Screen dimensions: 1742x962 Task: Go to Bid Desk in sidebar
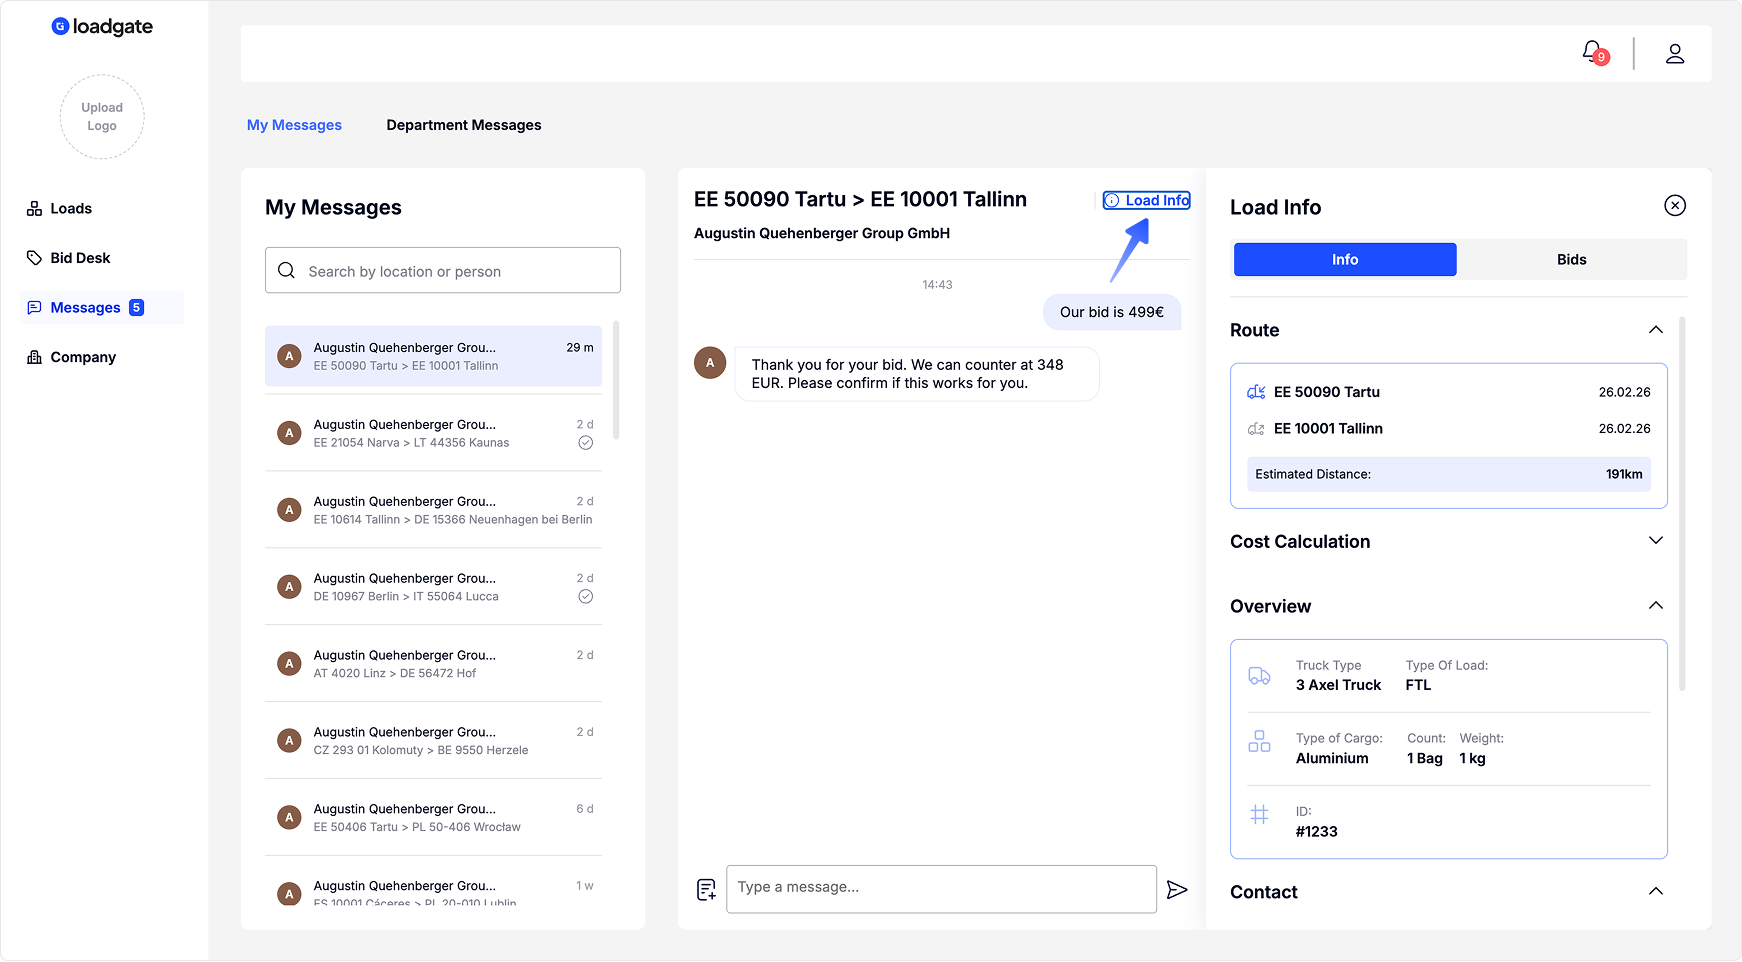coord(80,258)
